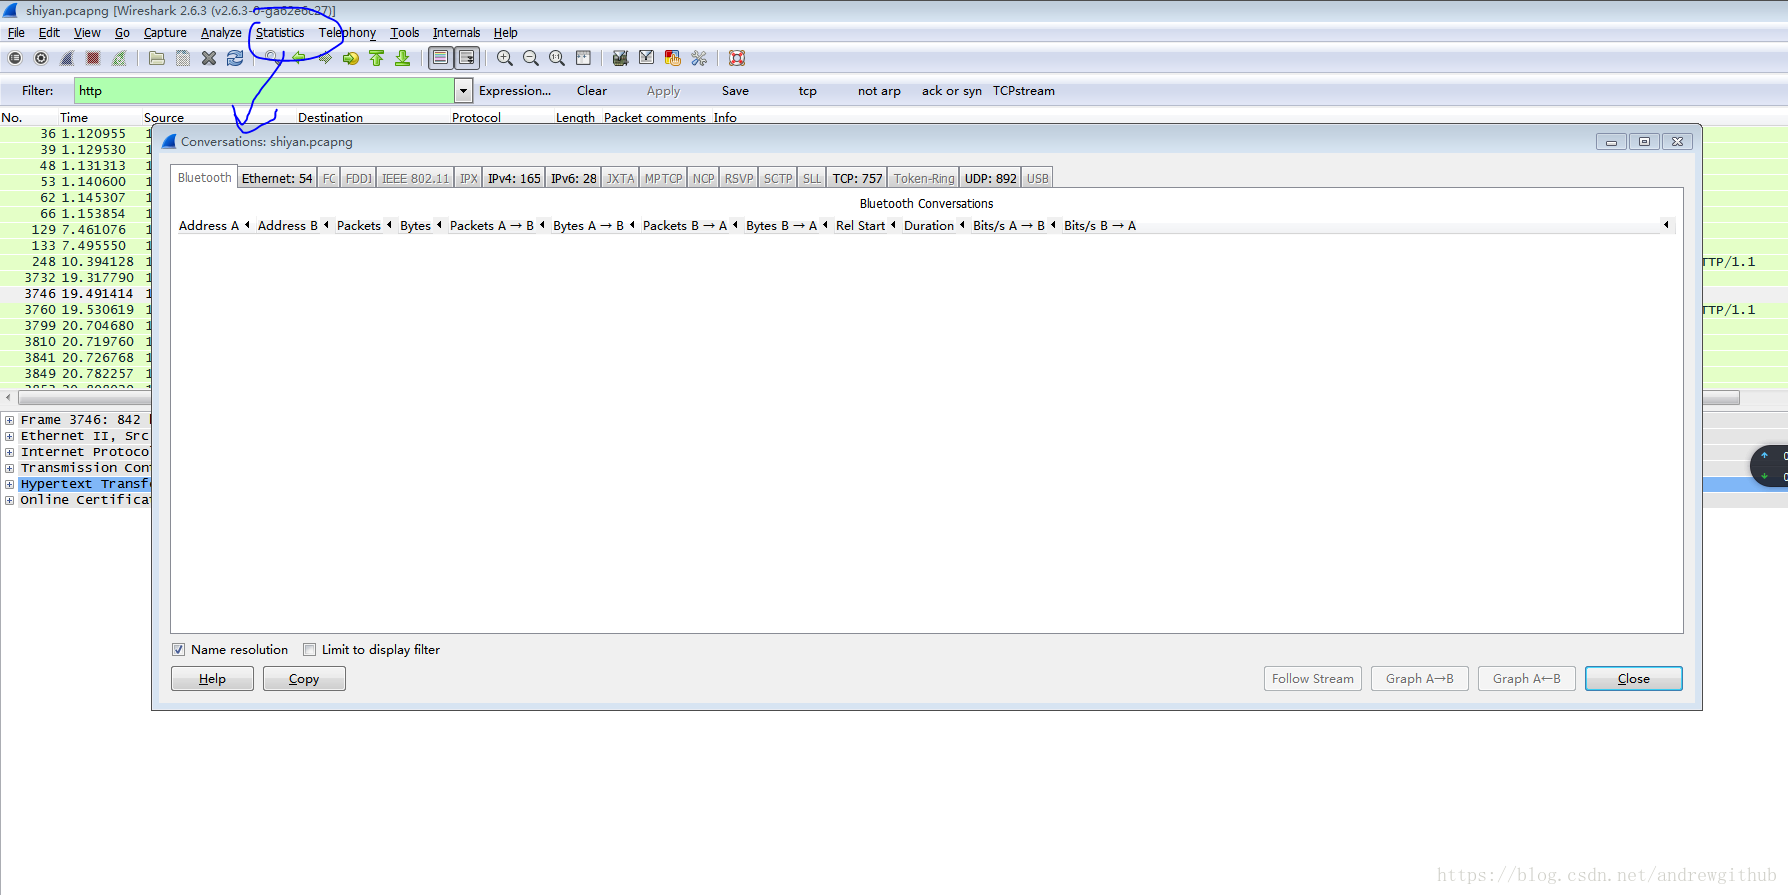Sort by Duration column header

coord(929,226)
